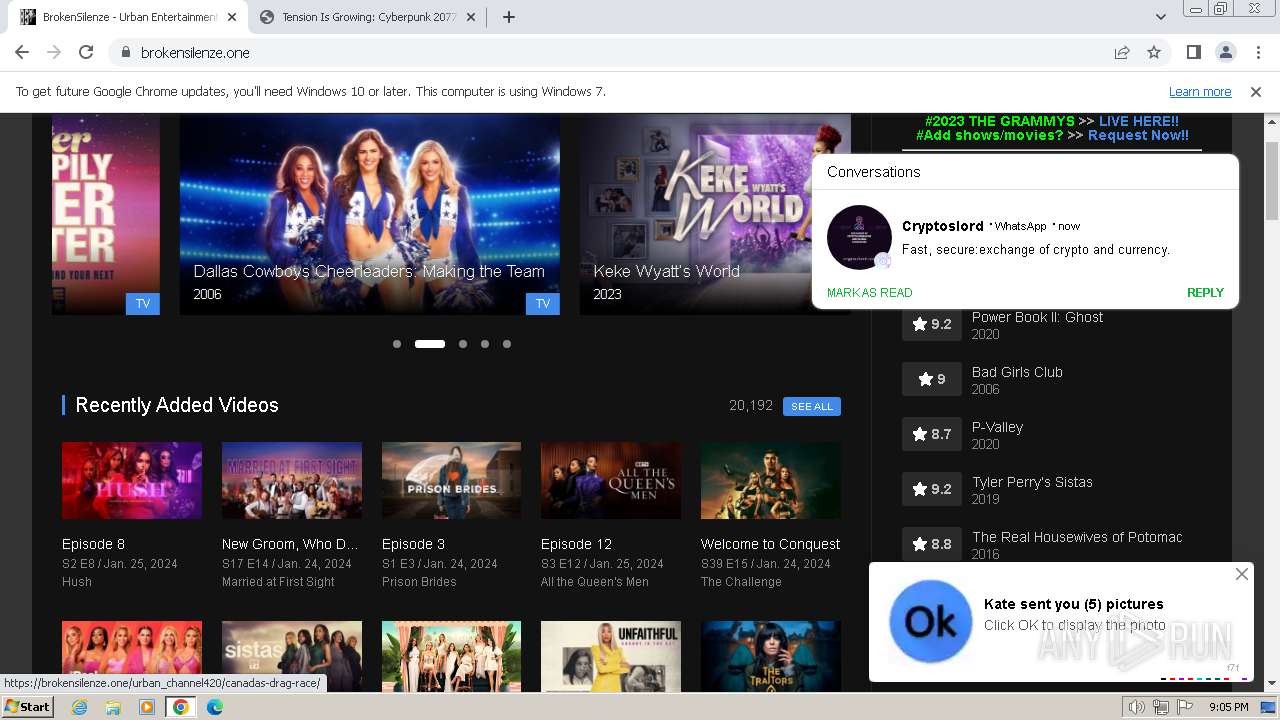The width and height of the screenshot is (1280, 720).
Task: Click the Learn more link
Action: 1200,91
